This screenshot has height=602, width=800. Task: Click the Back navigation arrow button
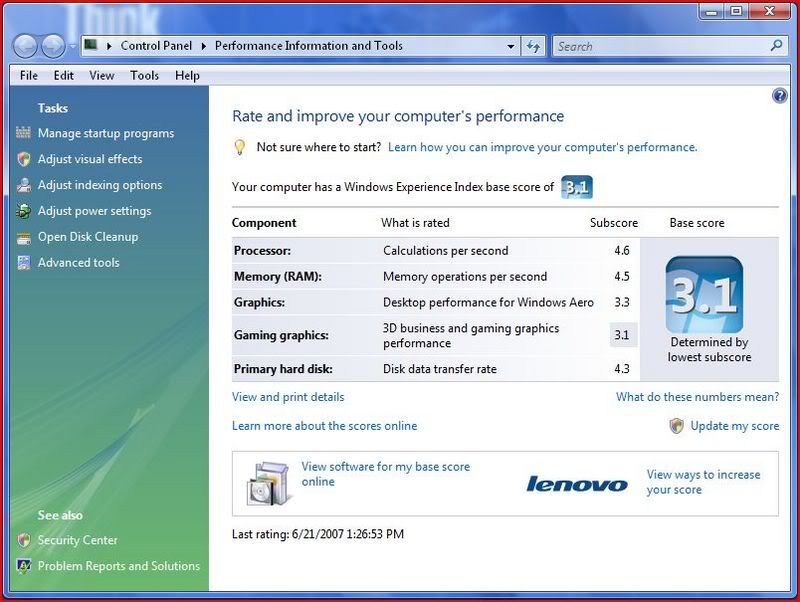point(25,46)
